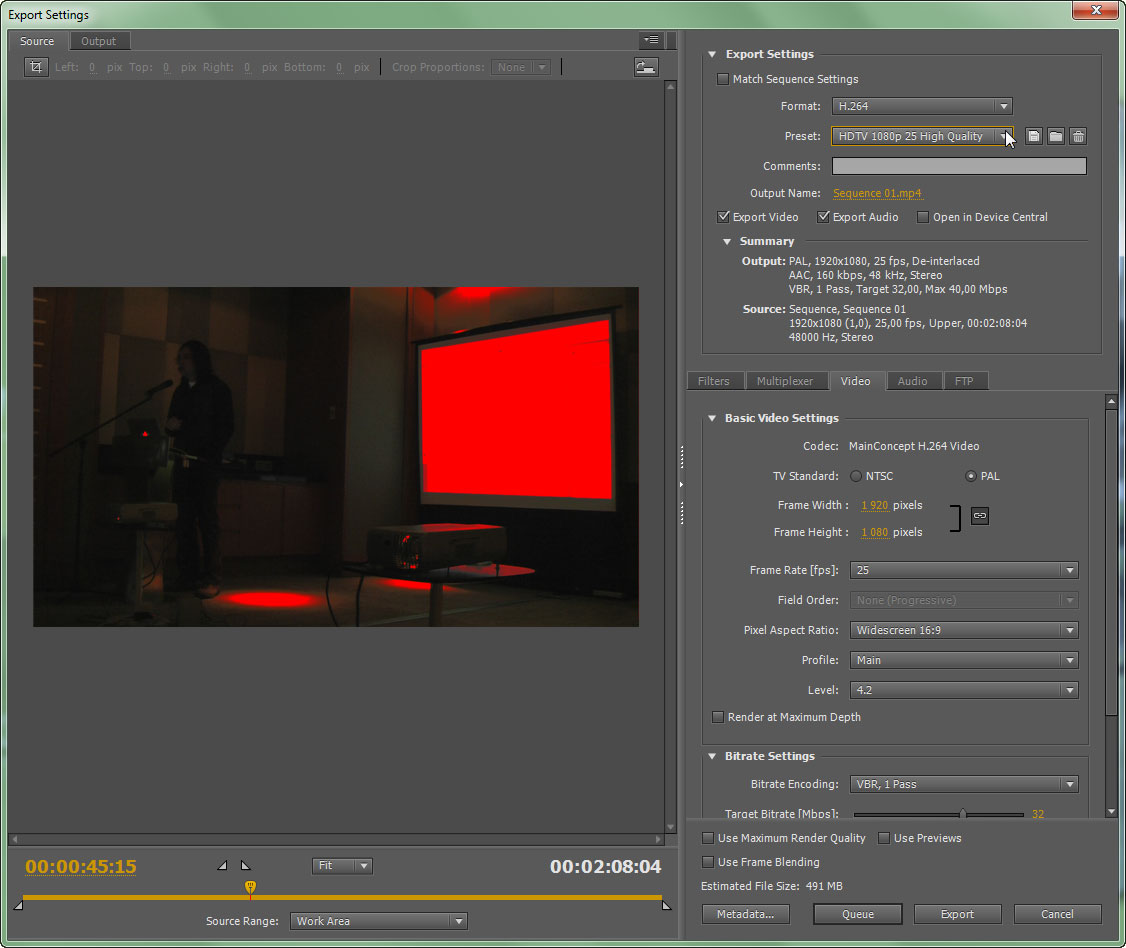The image size is (1126, 948).
Task: Click the Set Out Point triangle
Action: tap(246, 865)
